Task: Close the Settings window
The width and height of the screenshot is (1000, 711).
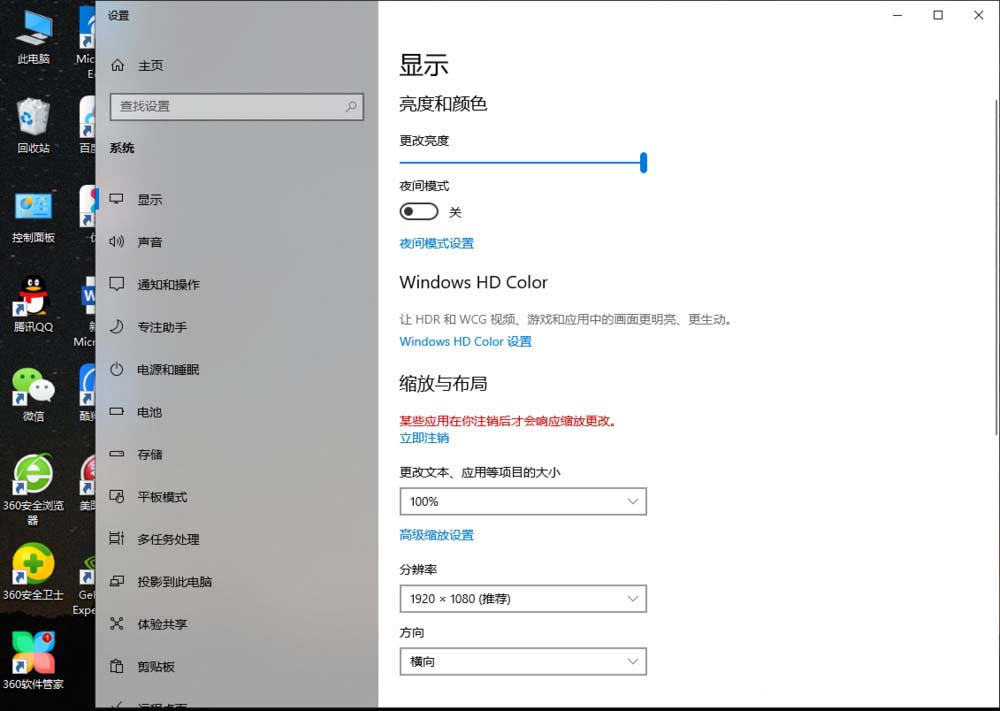Action: (978, 15)
